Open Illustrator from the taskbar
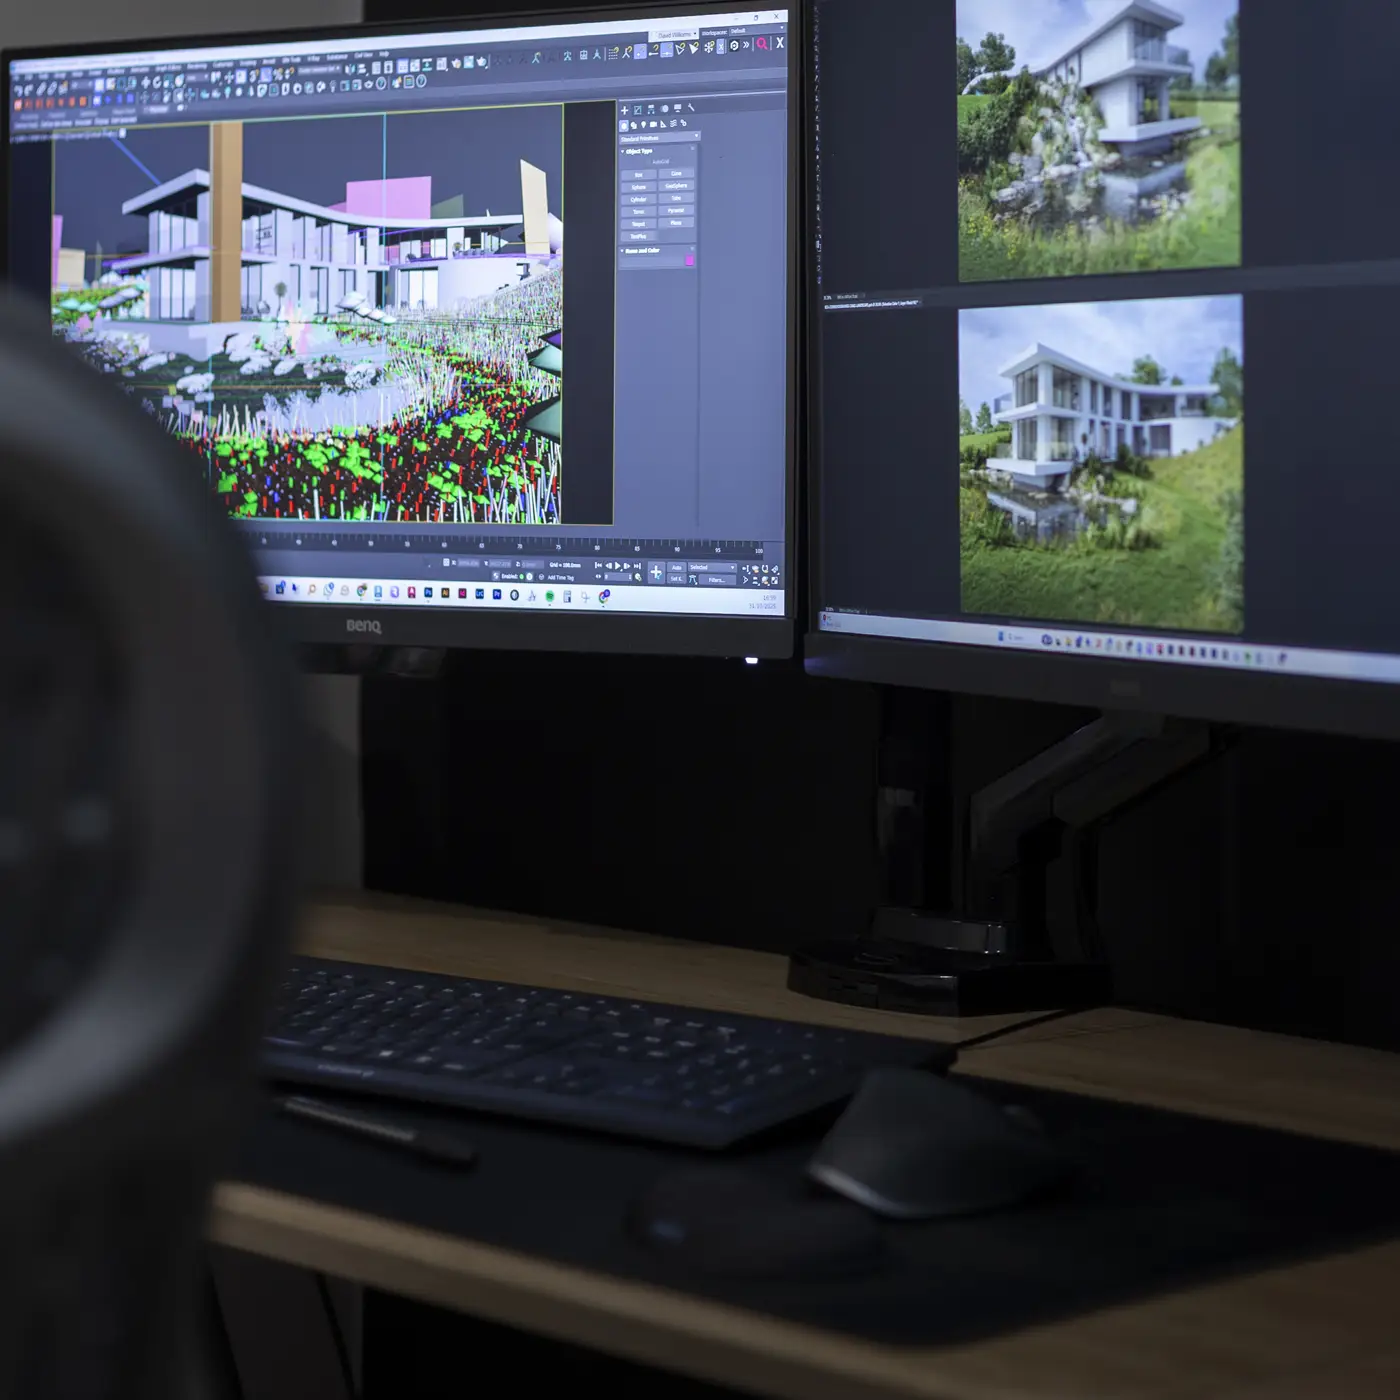Screen dimensions: 1400x1400 pos(445,593)
